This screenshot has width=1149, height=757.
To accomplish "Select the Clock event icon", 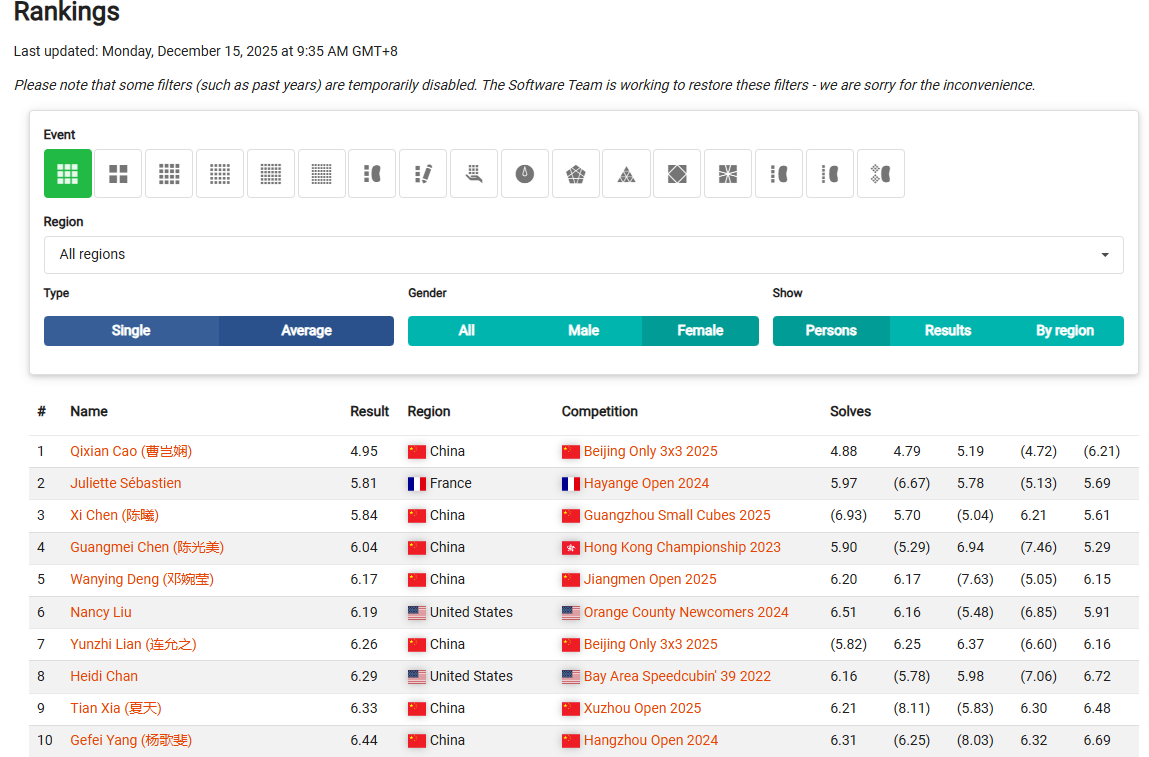I will tap(525, 174).
